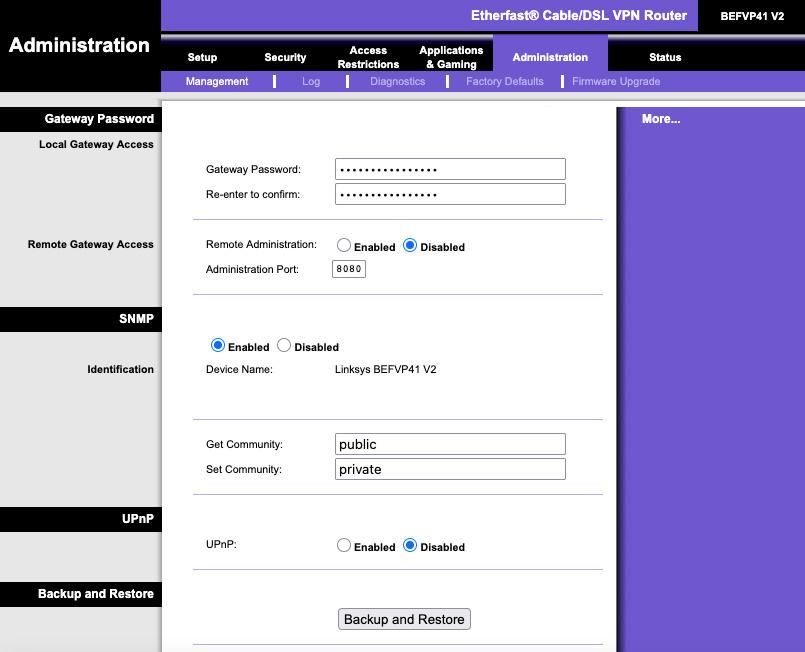The width and height of the screenshot is (805, 652).
Task: Enable Remote Administration radio button
Action: click(x=343, y=245)
